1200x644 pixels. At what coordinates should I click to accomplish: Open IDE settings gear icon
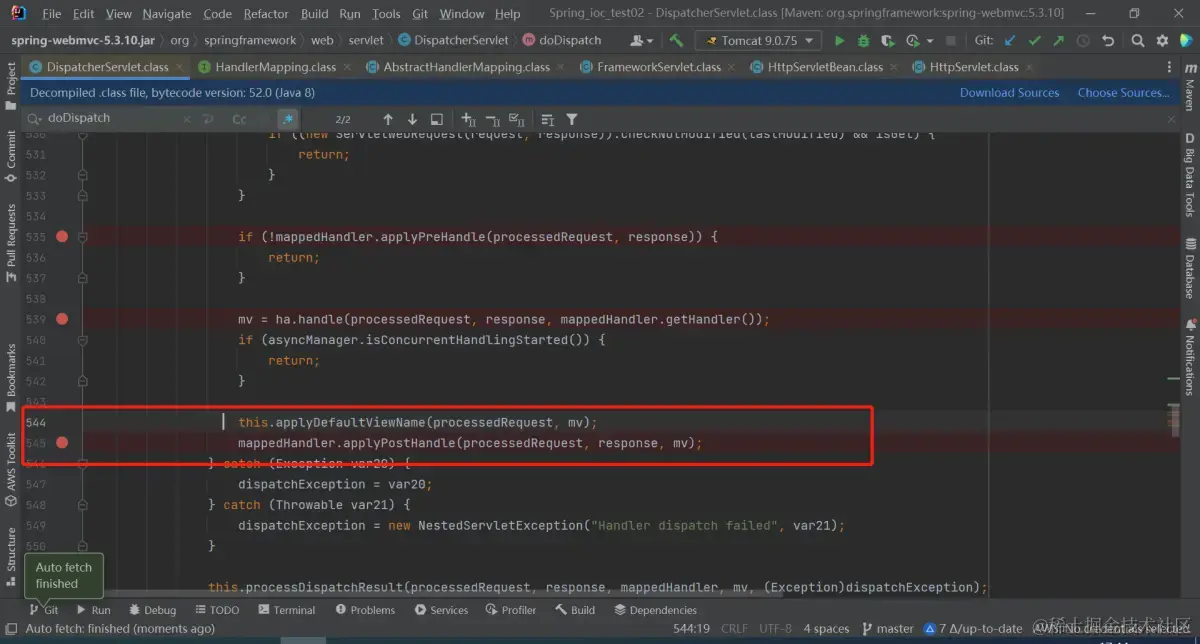pos(1163,41)
